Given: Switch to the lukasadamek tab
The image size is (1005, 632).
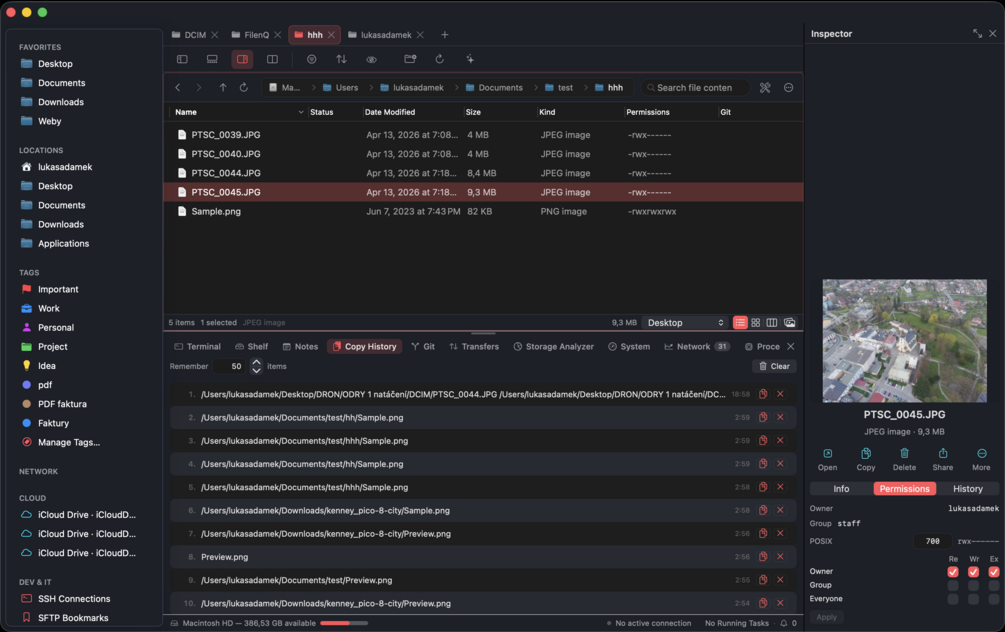Looking at the screenshot, I should coord(385,35).
